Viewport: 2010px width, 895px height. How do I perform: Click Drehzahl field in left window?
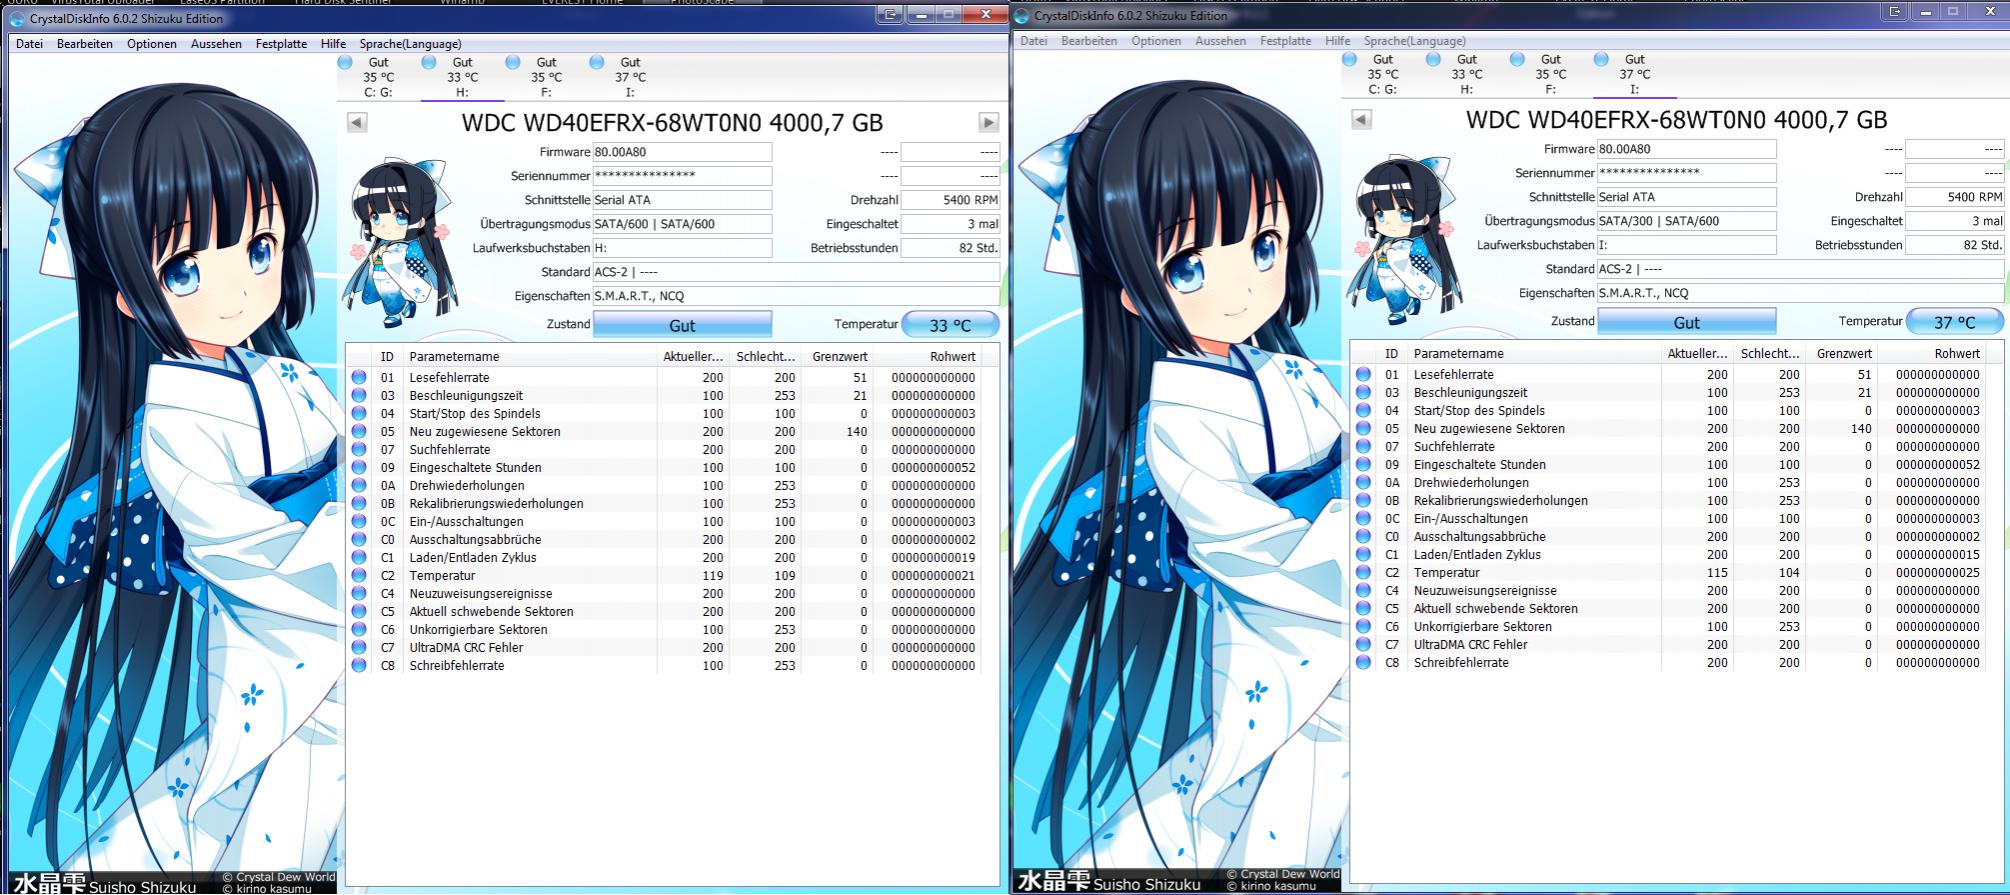[x=950, y=200]
